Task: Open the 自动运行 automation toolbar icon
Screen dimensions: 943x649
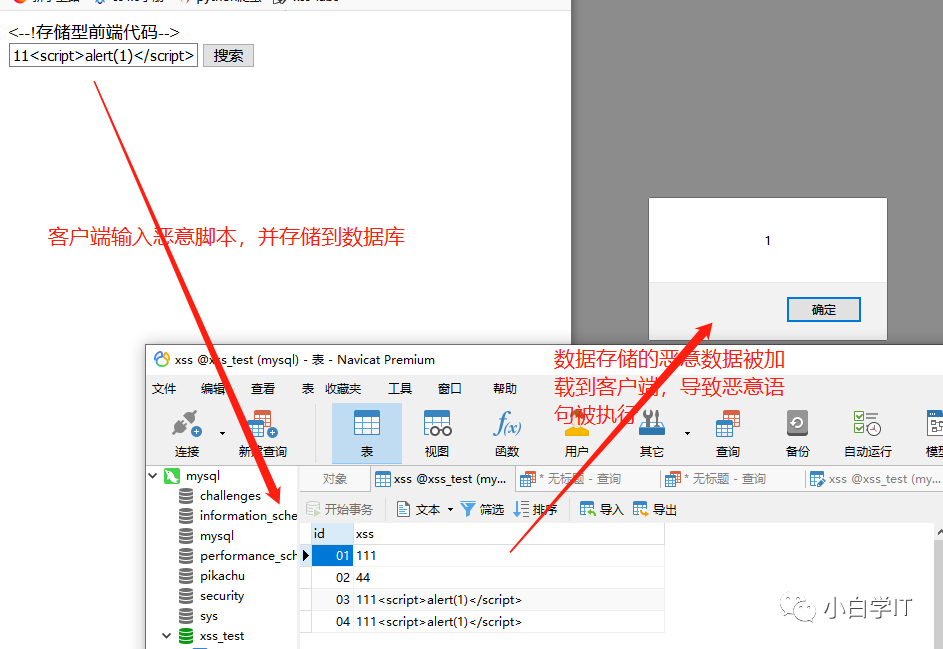Action: pyautogui.click(x=867, y=423)
